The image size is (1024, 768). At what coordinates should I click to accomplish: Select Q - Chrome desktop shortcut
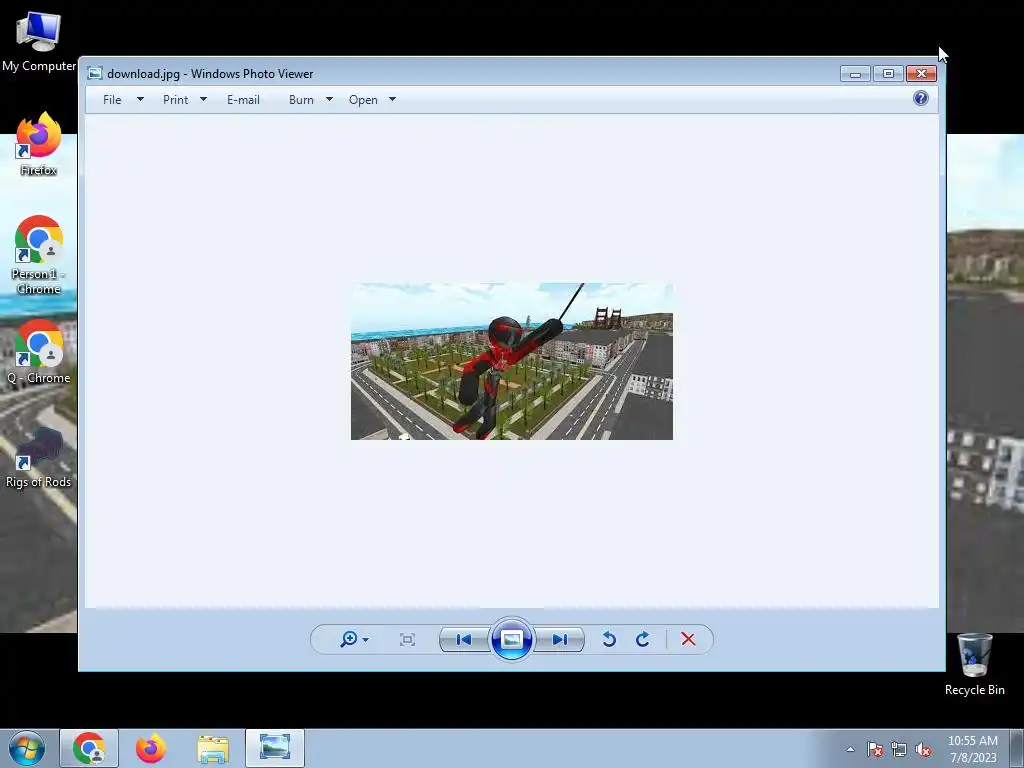tap(39, 352)
